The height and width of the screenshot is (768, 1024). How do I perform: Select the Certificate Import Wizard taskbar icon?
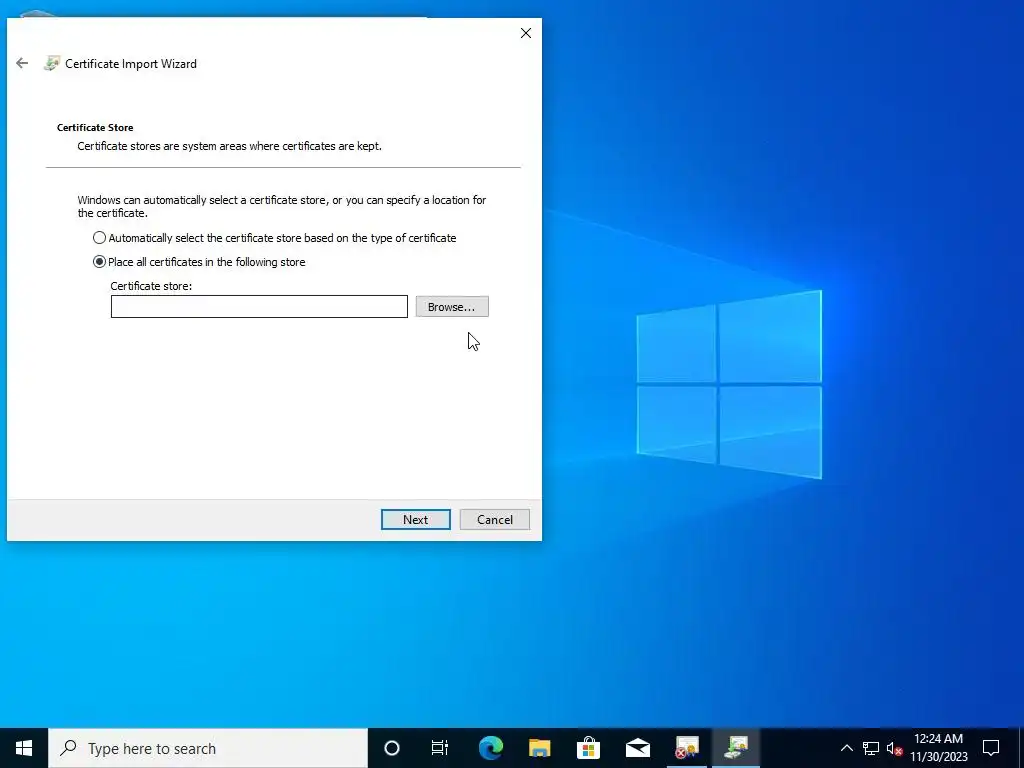tap(737, 748)
